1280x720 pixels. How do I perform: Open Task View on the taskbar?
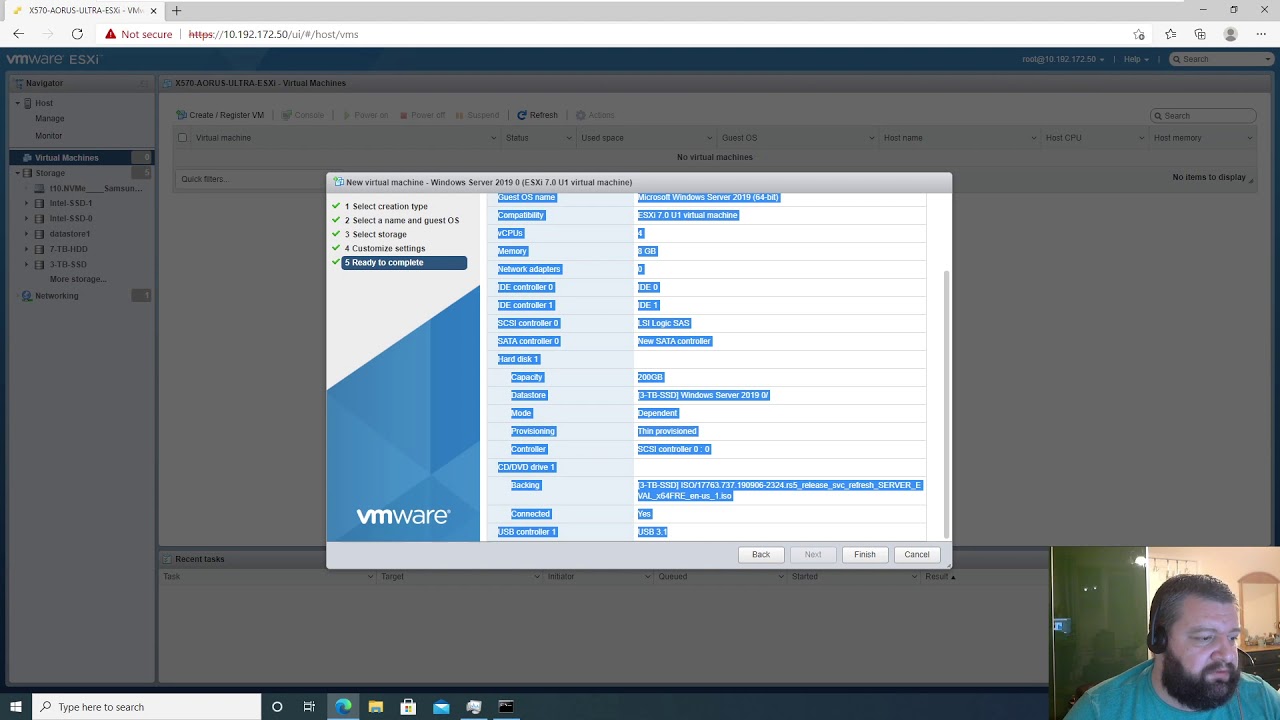click(x=309, y=707)
